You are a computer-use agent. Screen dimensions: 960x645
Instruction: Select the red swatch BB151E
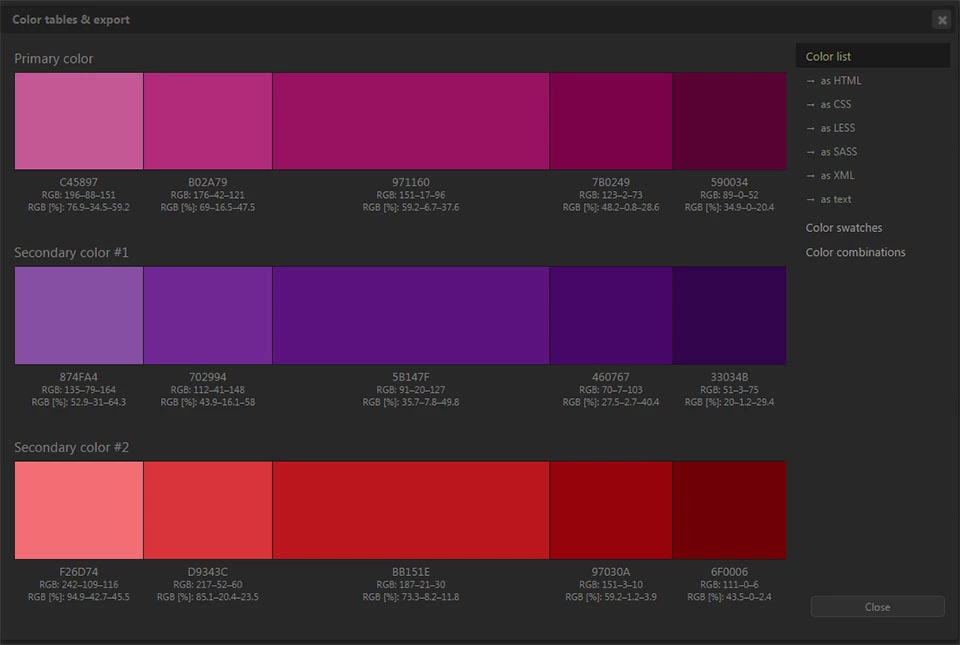[x=410, y=510]
